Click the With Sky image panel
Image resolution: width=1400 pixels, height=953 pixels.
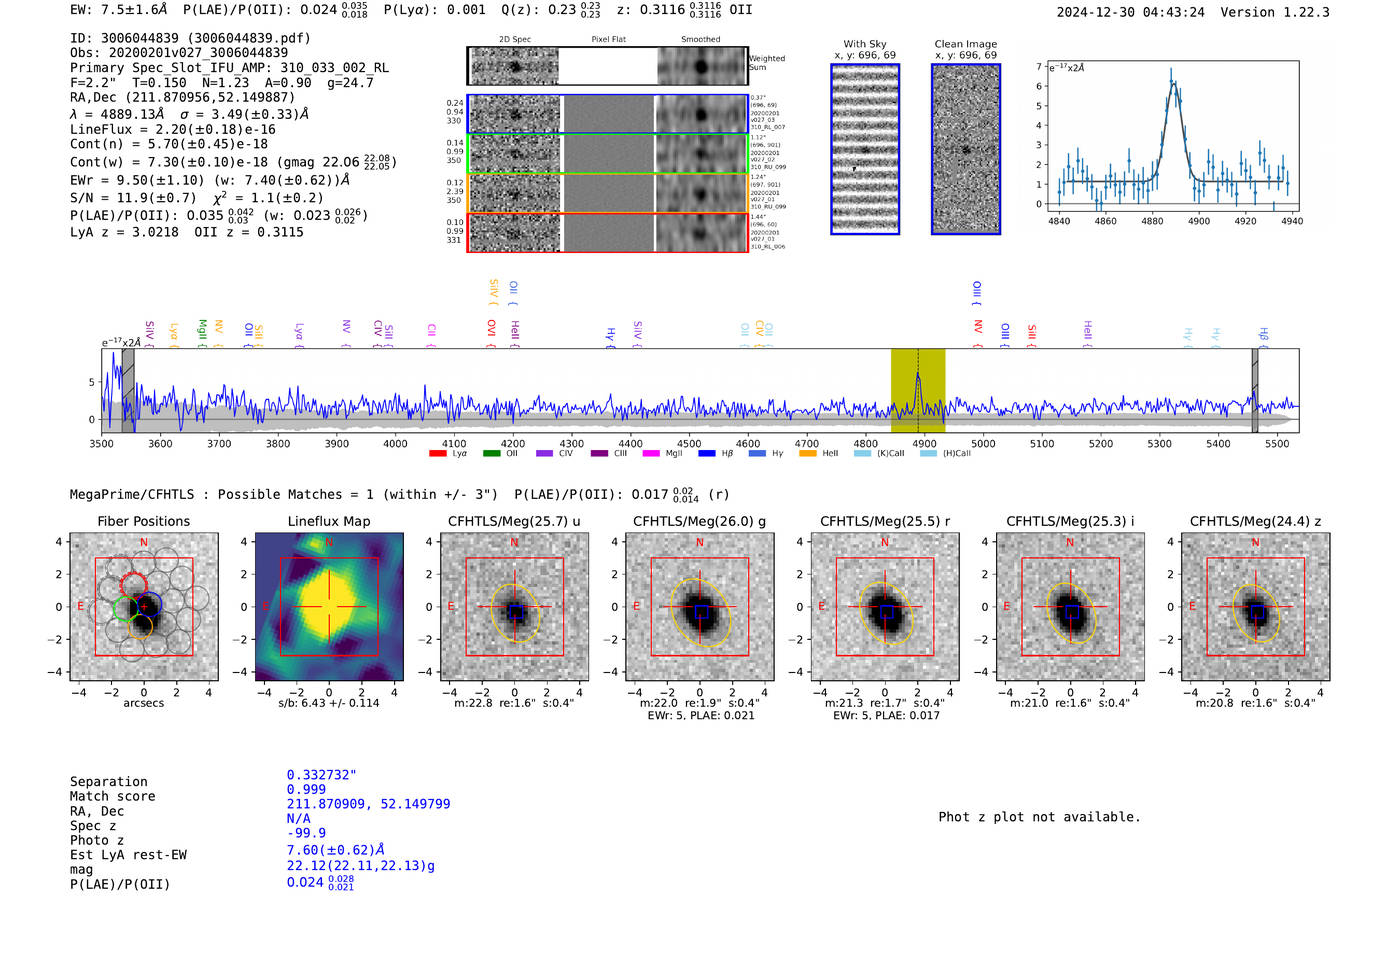coord(865,149)
